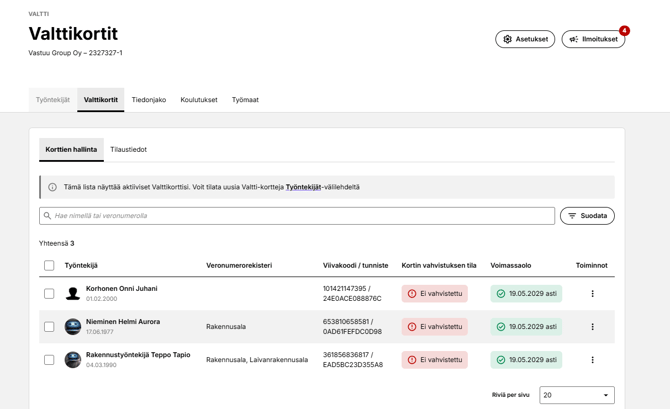Click barcode 653810658581 / 0AD61FEFDC0D98

(352, 327)
